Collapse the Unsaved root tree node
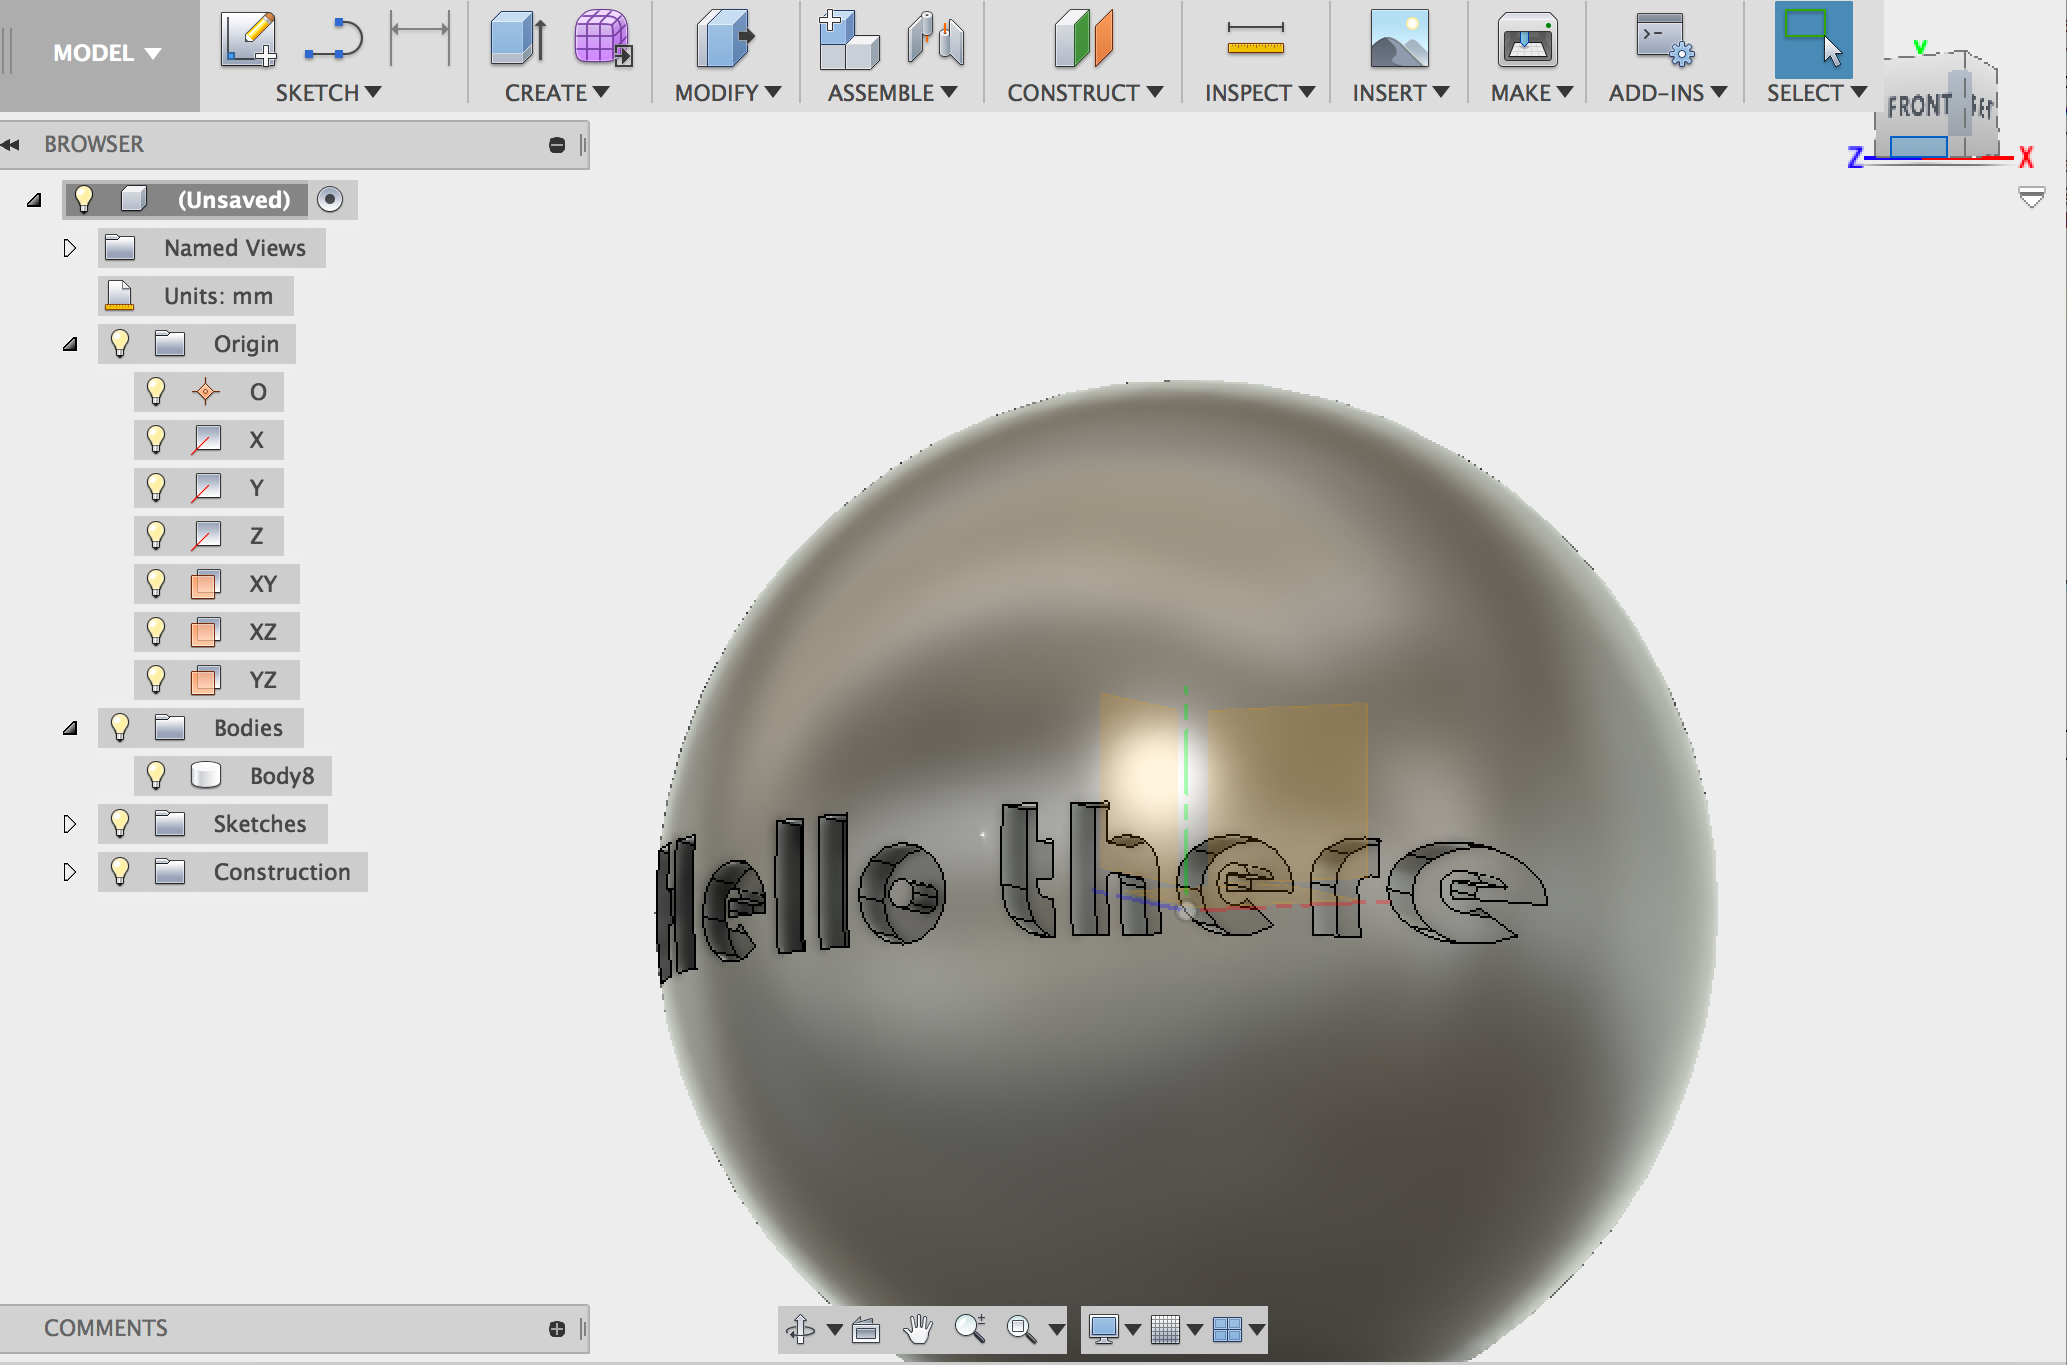Viewport: 2067px width, 1365px height. (x=34, y=200)
